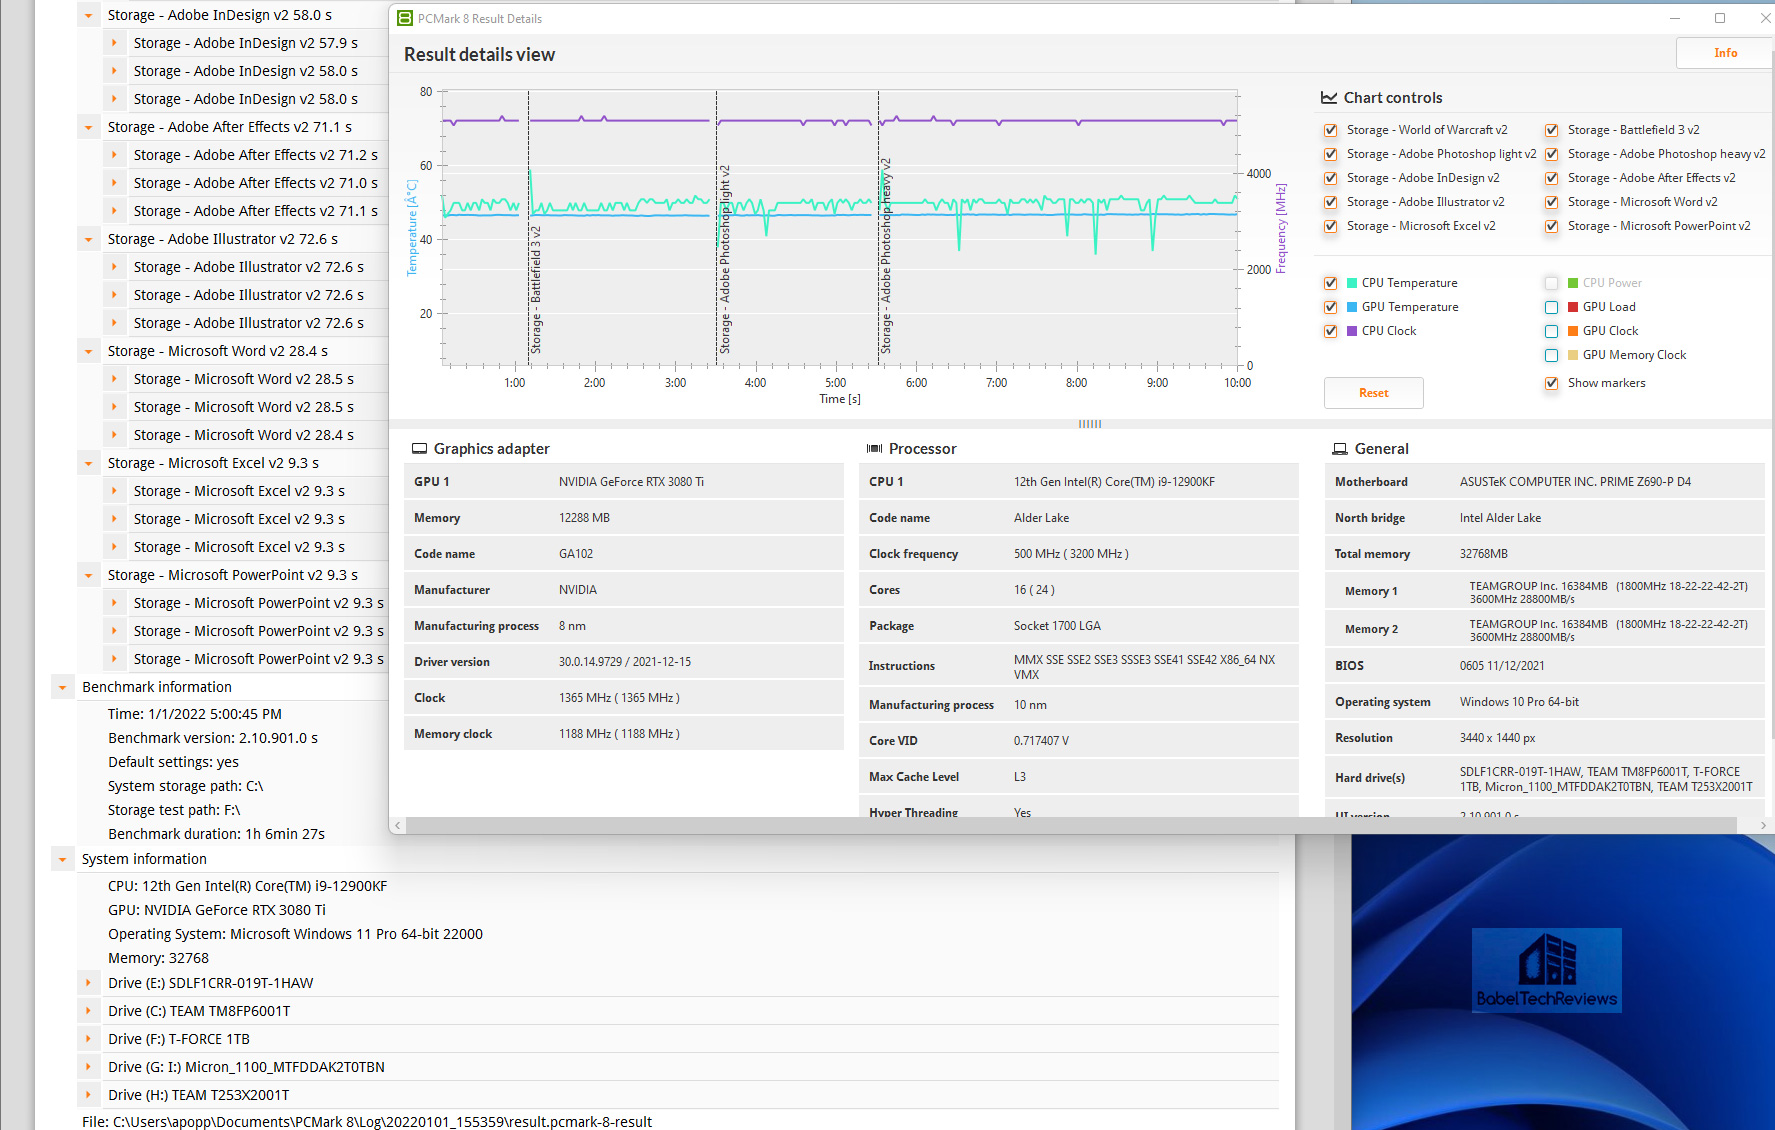Collapse Storage - Microsoft Excel v2 9.3 s group

coord(89,463)
